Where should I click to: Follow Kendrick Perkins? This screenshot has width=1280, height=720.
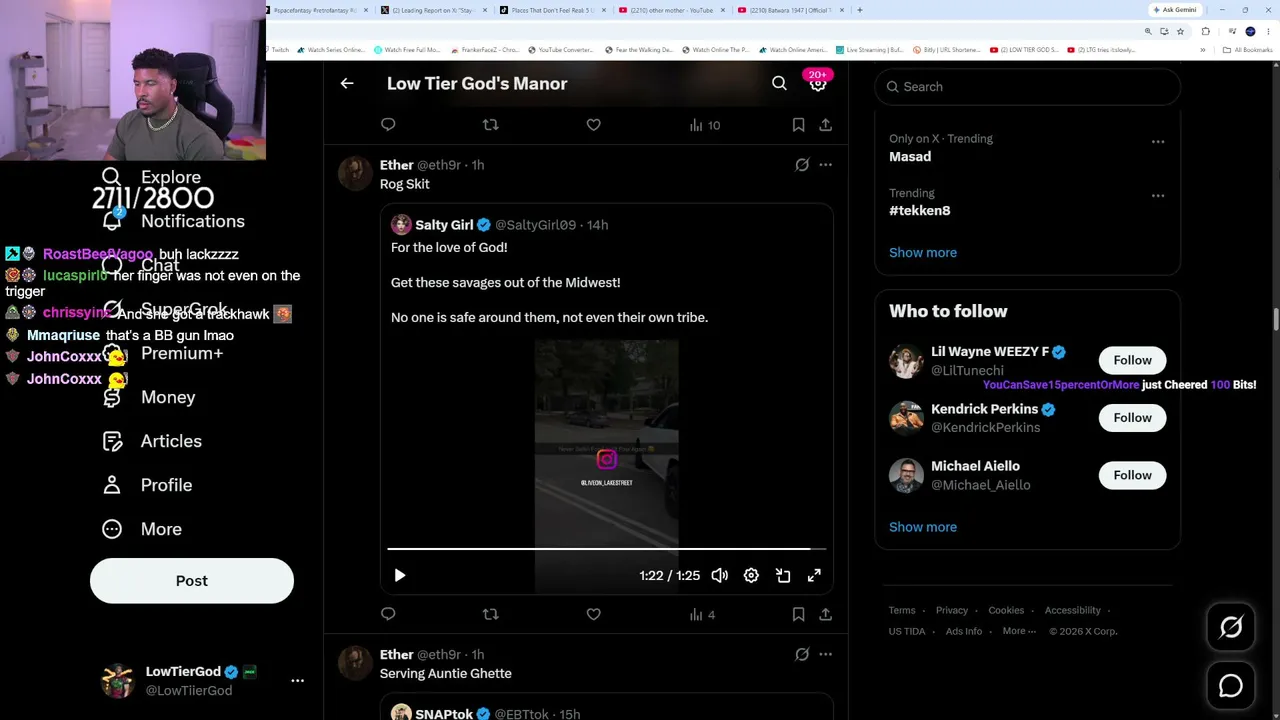coord(1132,418)
